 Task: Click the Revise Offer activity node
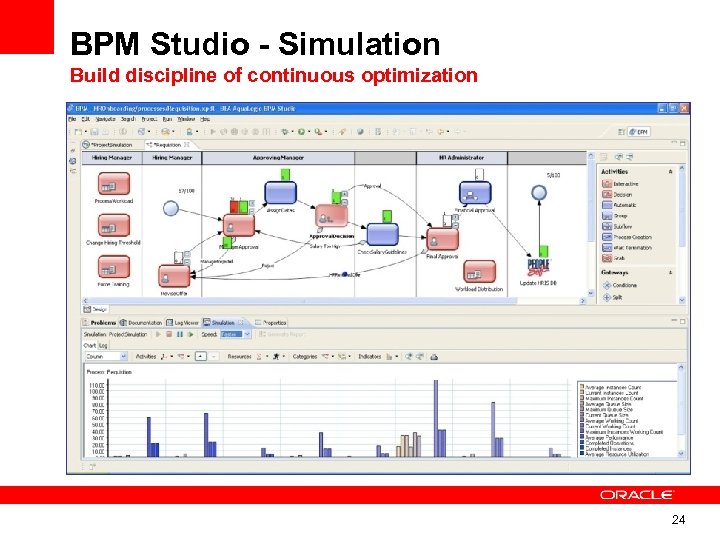tap(174, 277)
